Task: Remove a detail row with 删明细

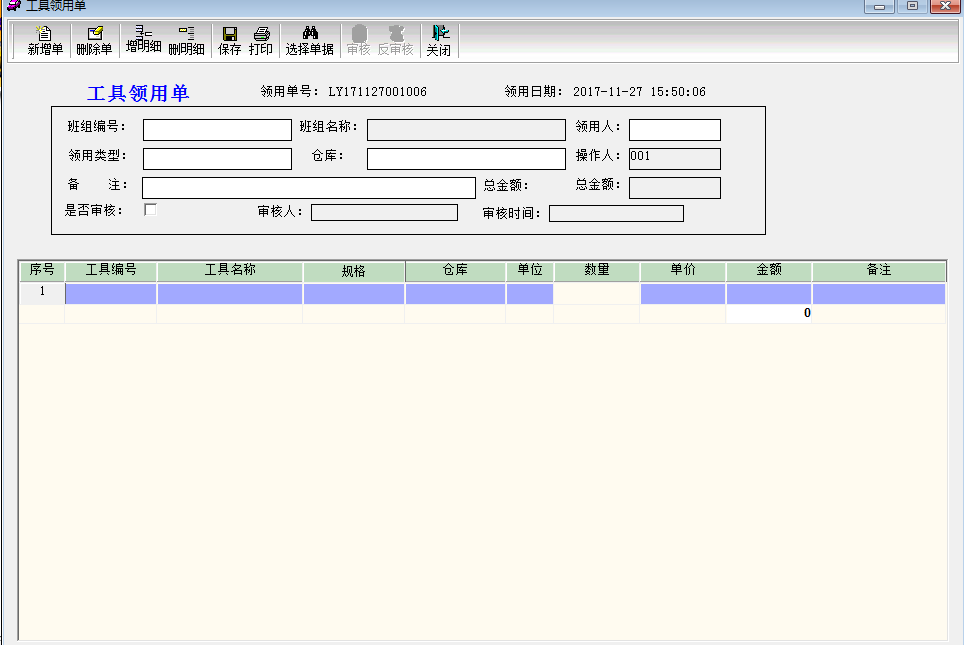Action: 186,41
